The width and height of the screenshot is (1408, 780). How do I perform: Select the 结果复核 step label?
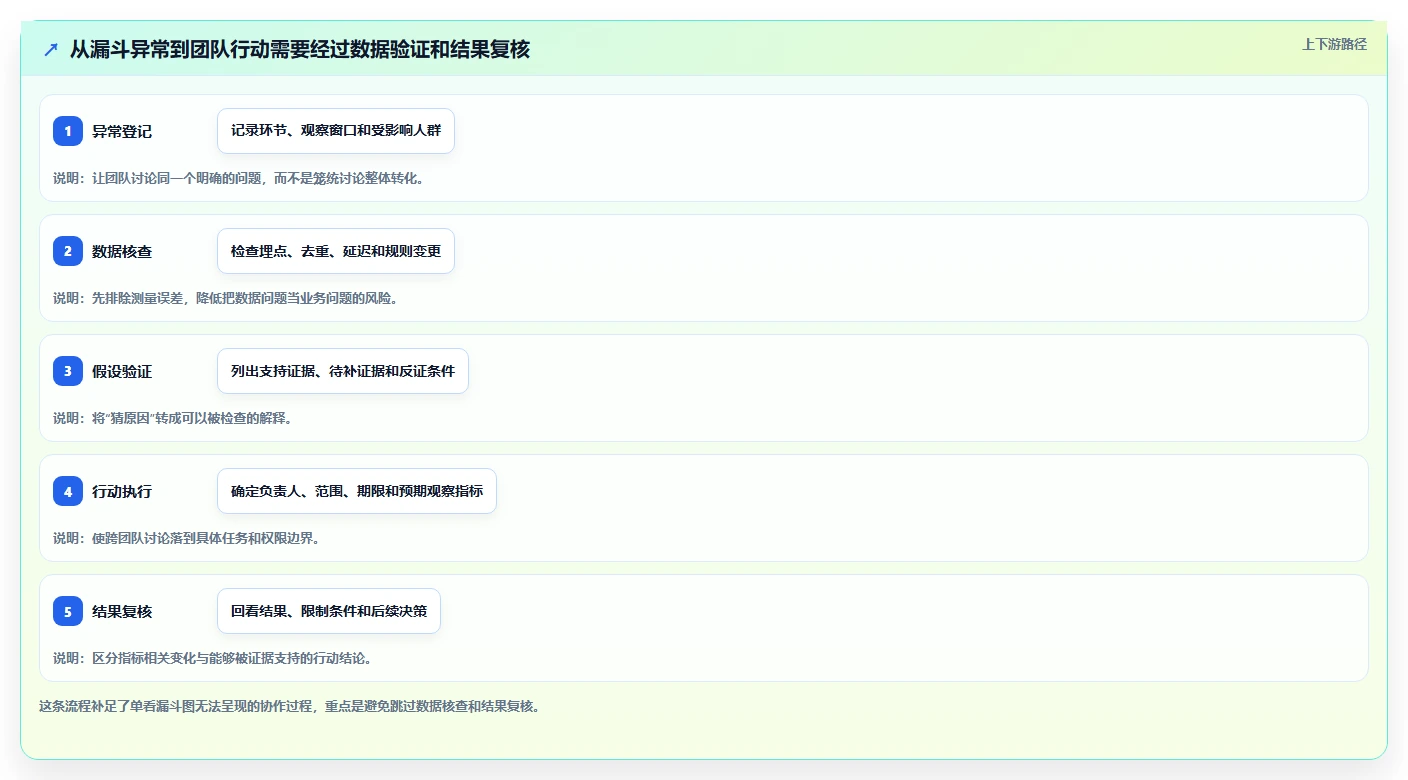tap(122, 611)
